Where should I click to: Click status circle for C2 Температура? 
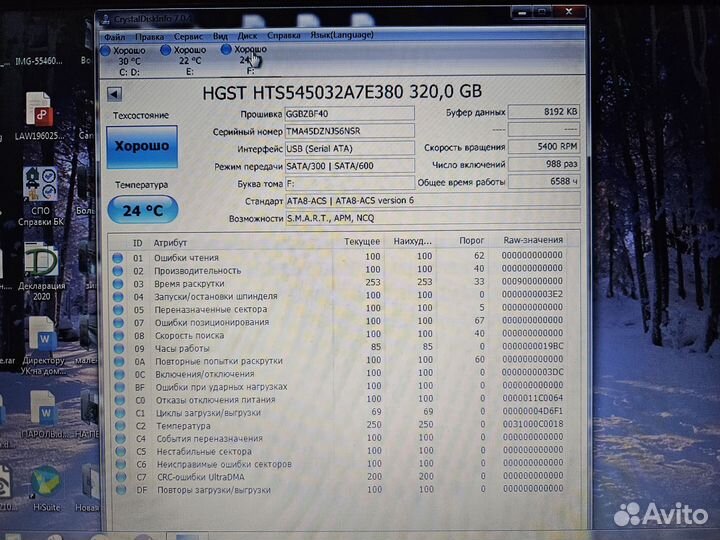coord(120,426)
